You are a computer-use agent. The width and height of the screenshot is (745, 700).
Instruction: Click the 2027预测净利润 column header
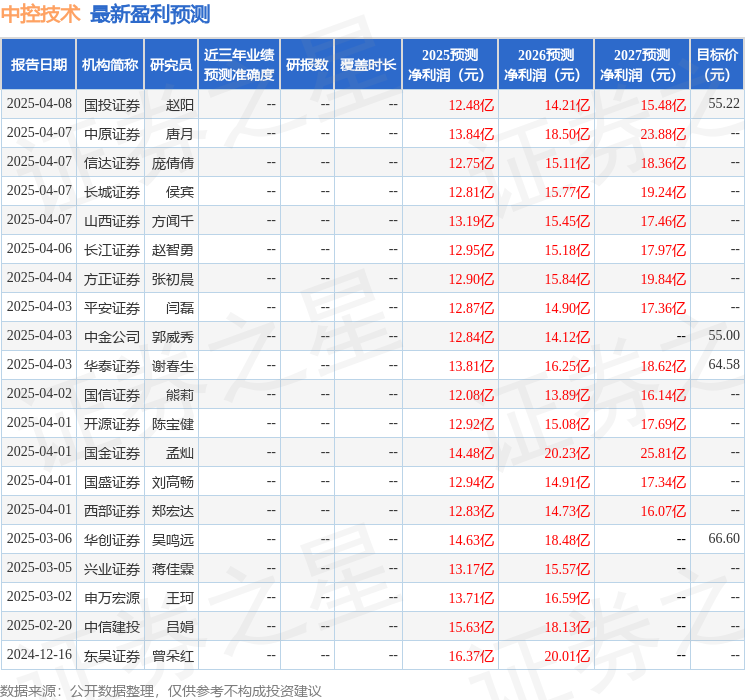642,65
